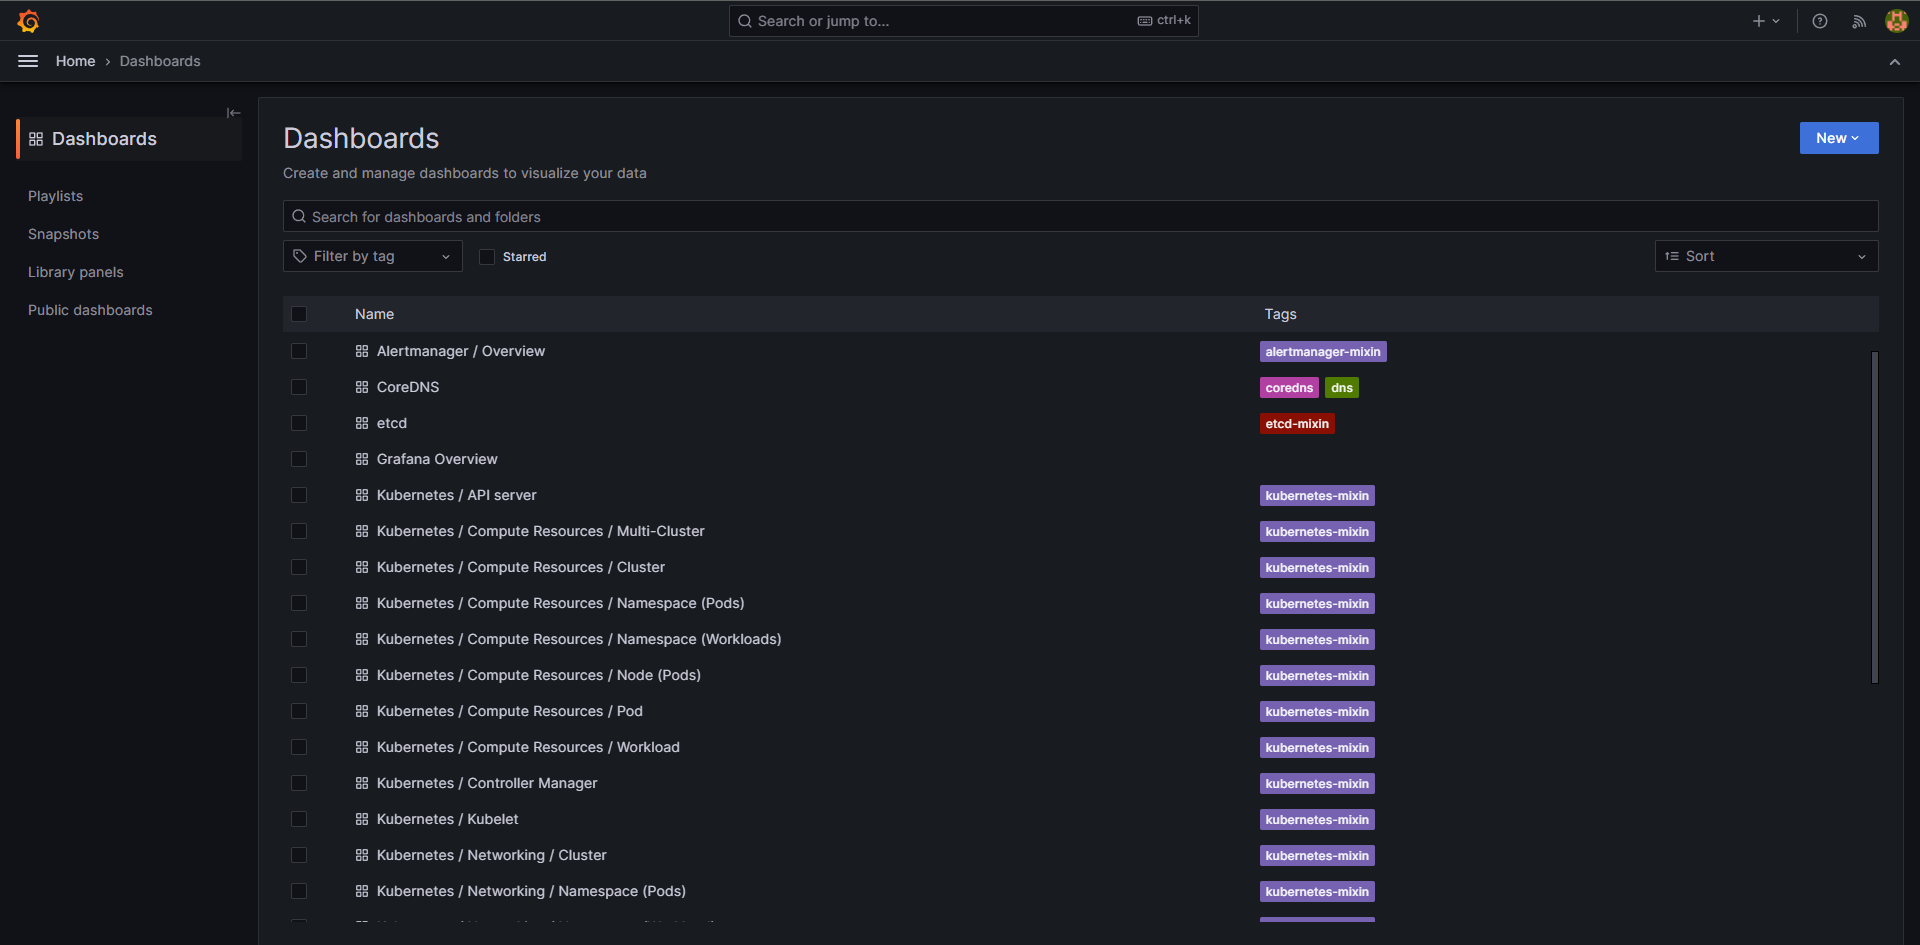Image resolution: width=1920 pixels, height=945 pixels.
Task: Open the help question mark icon
Action: pos(1820,21)
